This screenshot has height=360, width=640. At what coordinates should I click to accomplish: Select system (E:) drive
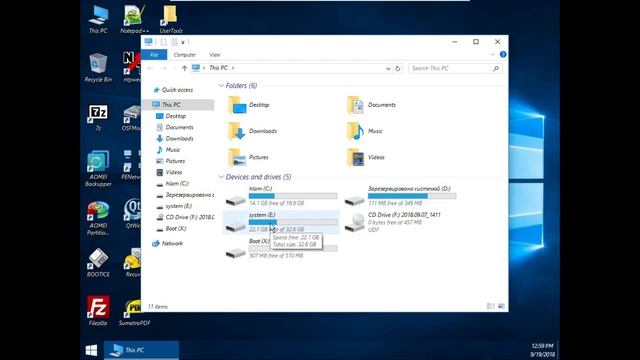281,222
